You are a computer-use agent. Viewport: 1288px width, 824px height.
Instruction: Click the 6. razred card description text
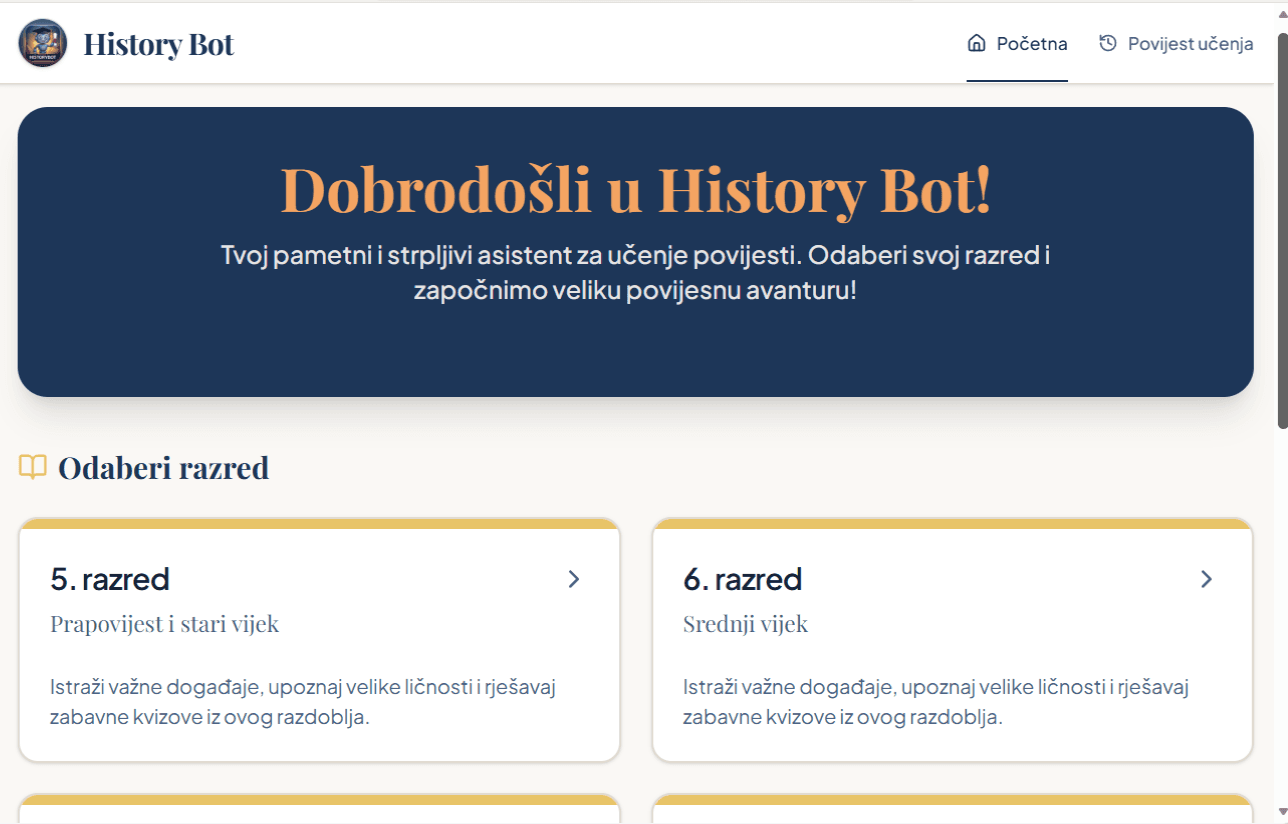[x=936, y=702]
